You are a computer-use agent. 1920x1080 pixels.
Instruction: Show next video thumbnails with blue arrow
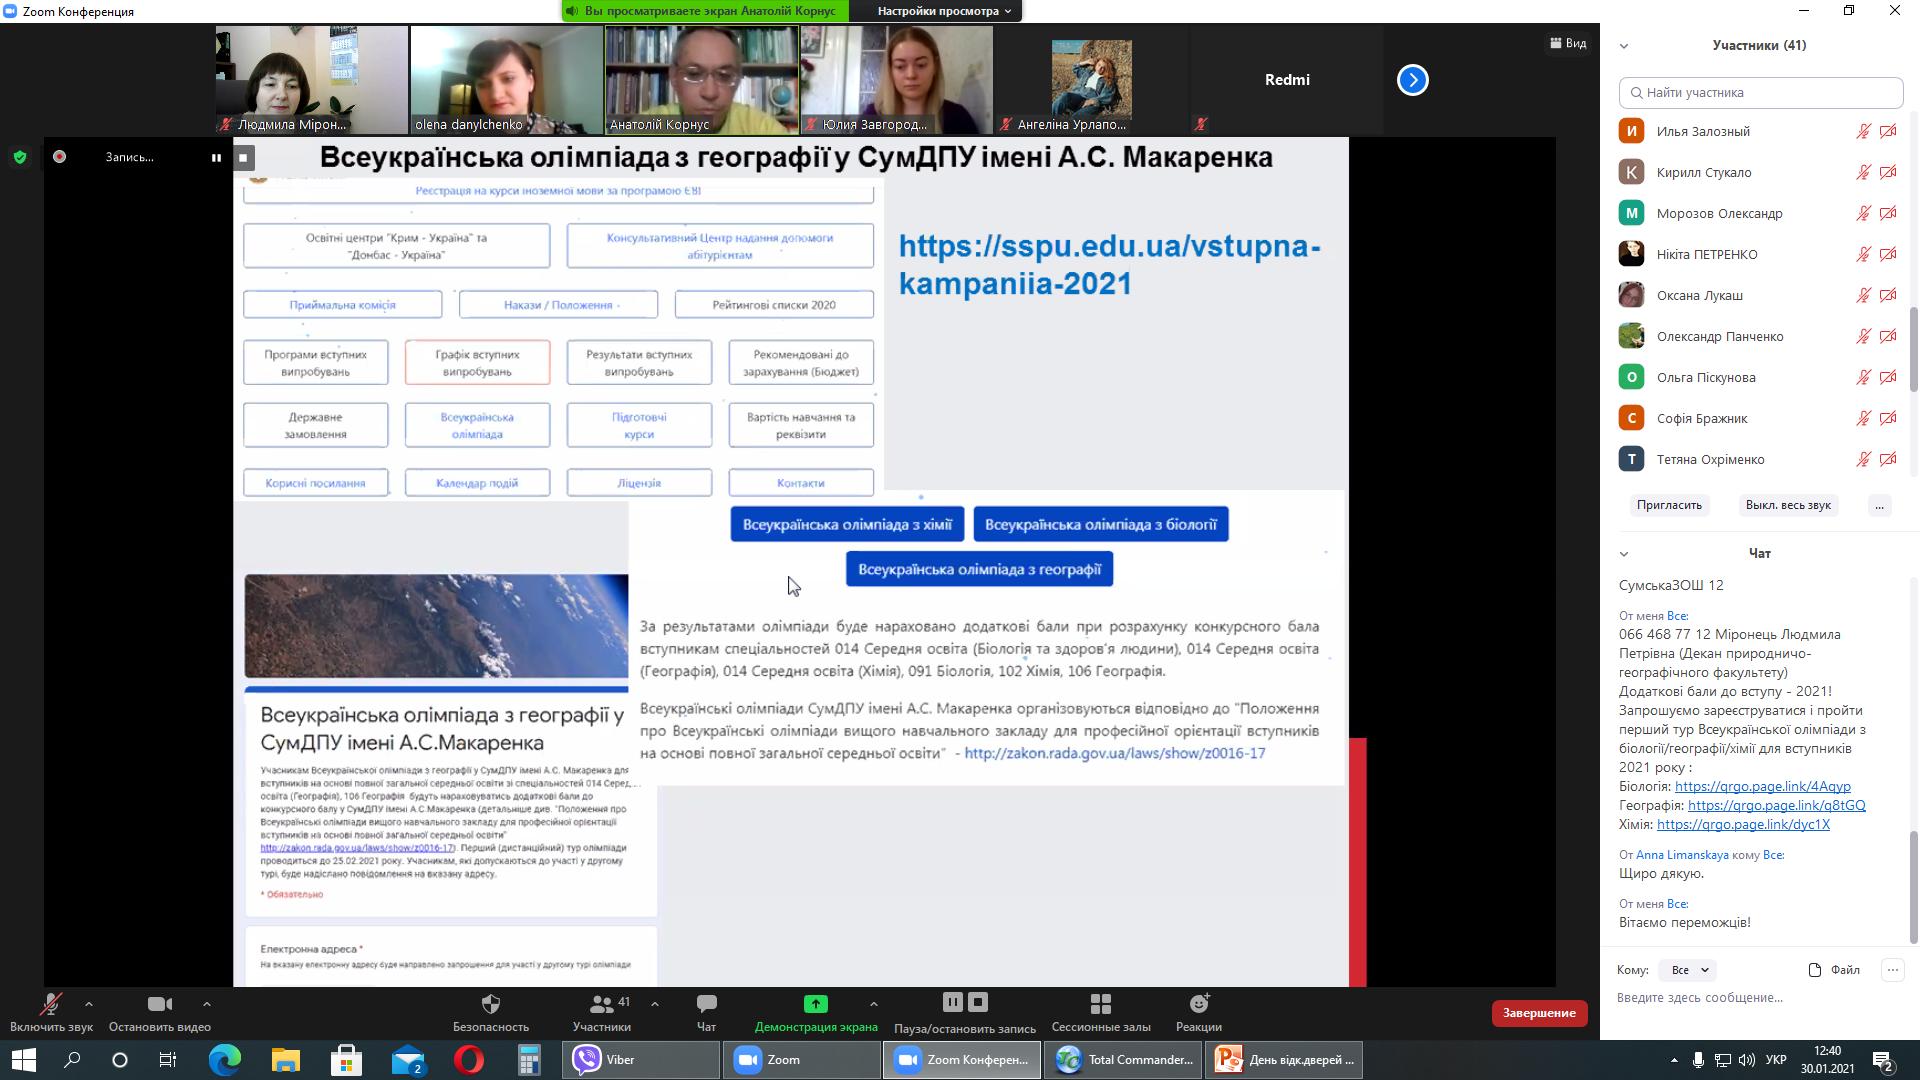pos(1412,80)
